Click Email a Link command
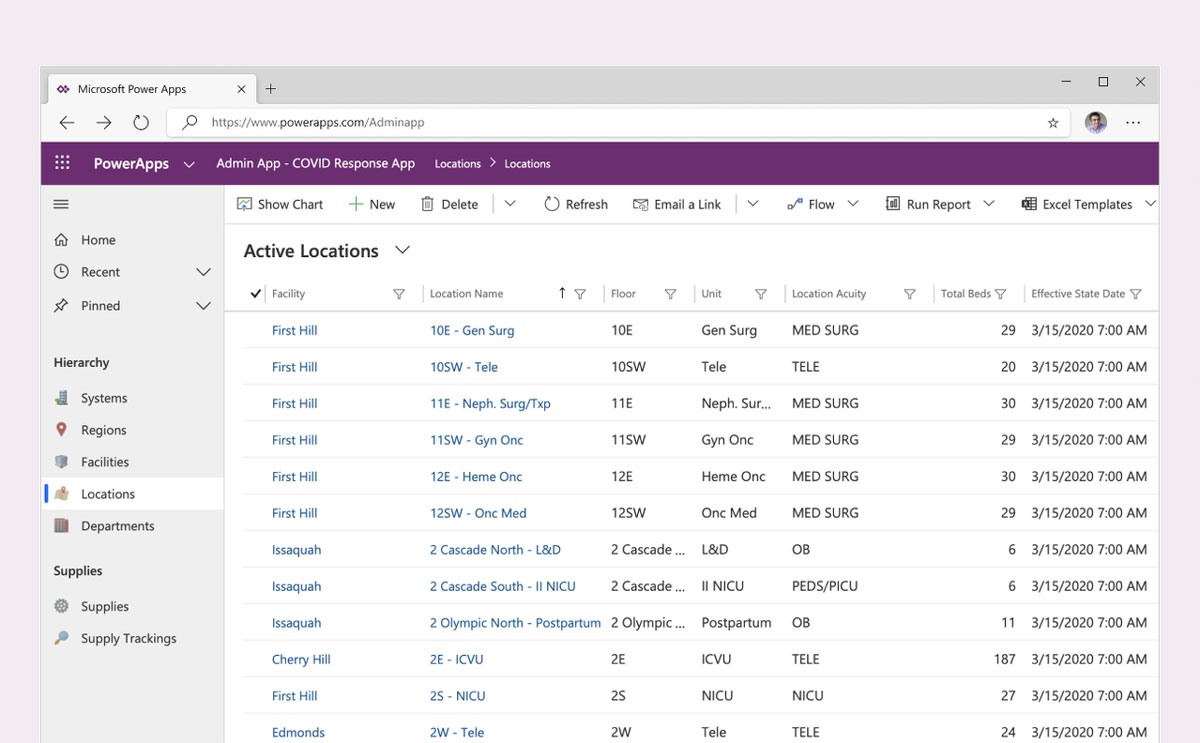The height and width of the screenshot is (743, 1200). point(677,204)
